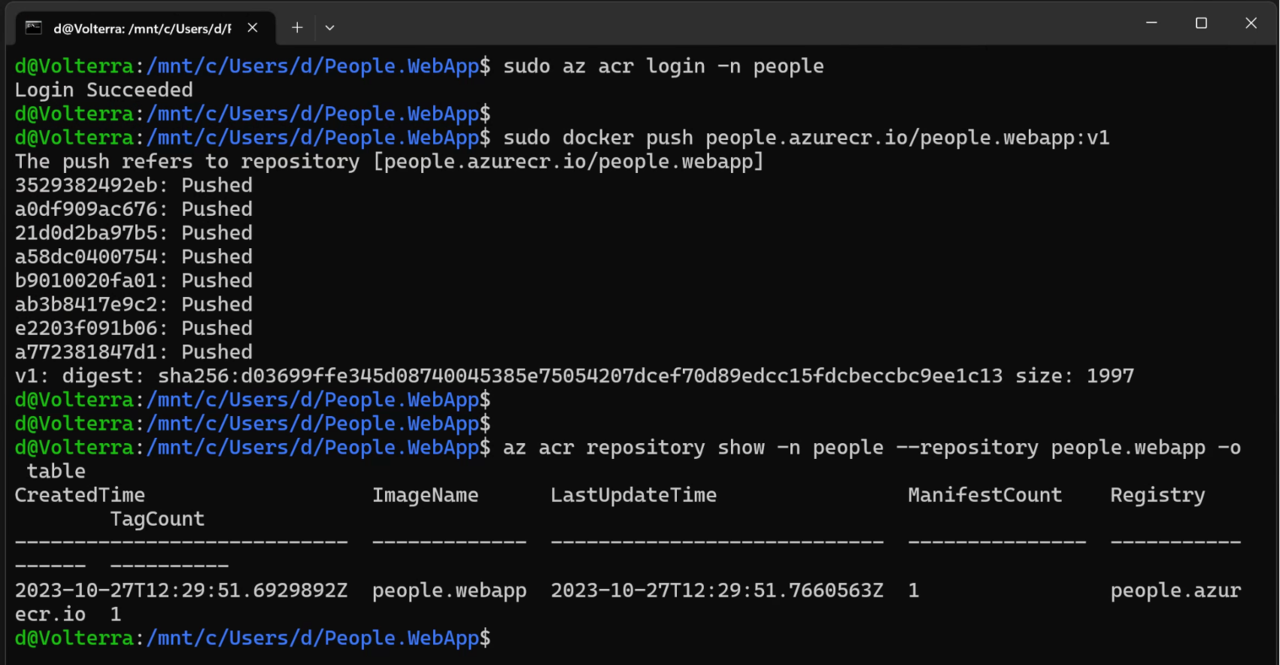Click the terminal icon in the active tab
The height and width of the screenshot is (665, 1280).
[x=35, y=28]
